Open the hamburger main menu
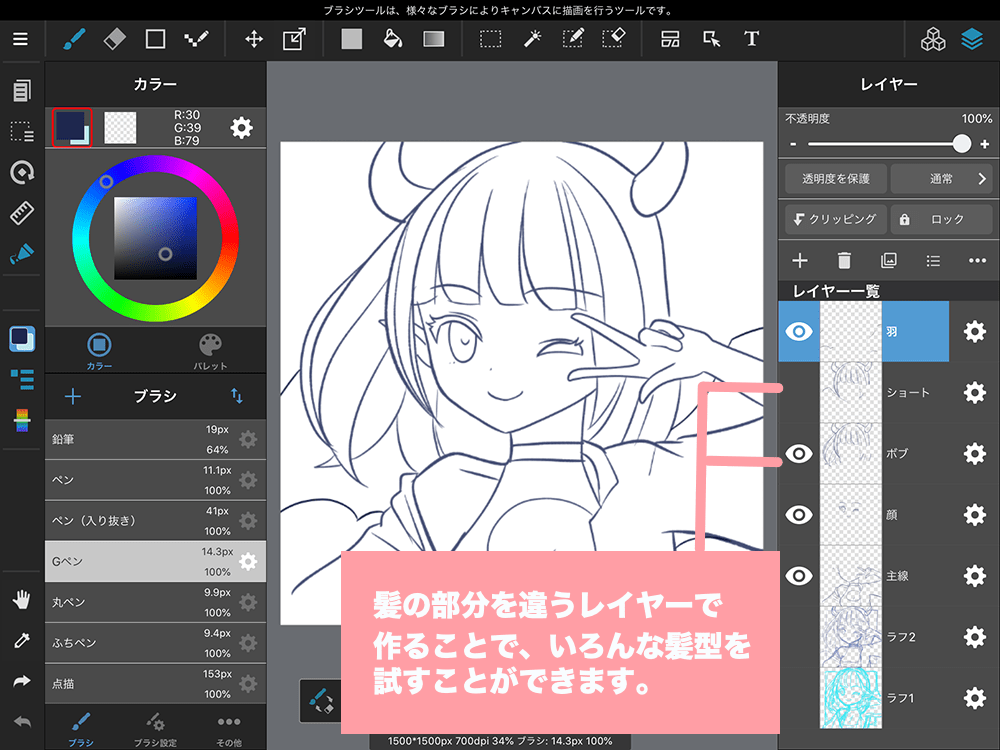Viewport: 1000px width, 750px height. tap(20, 39)
